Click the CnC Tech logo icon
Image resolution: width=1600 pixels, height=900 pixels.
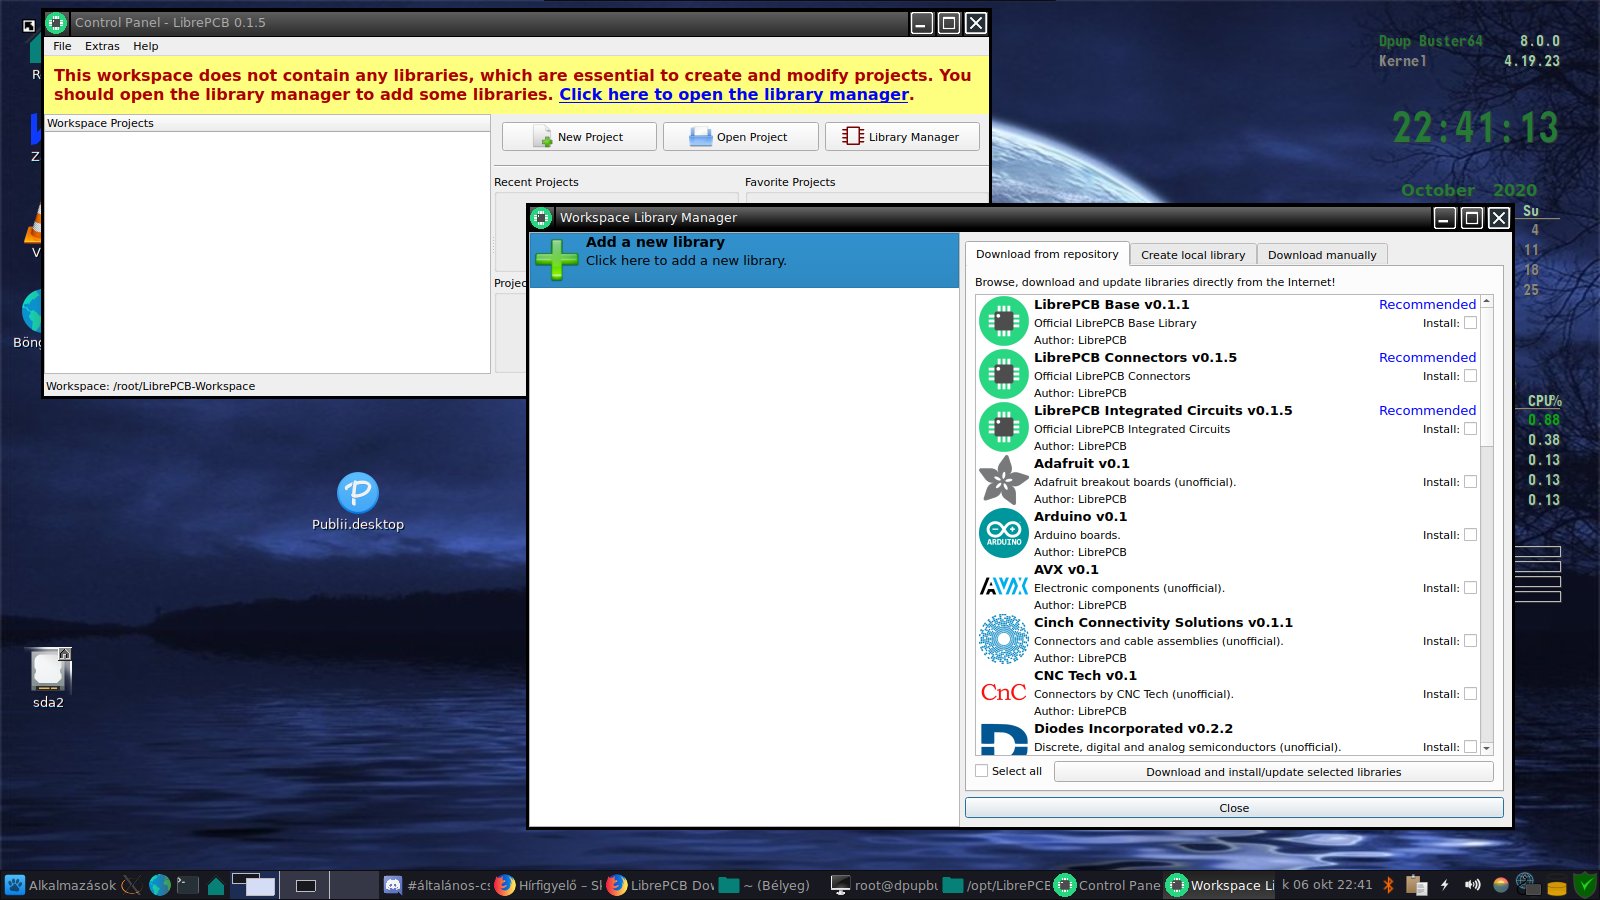click(1003, 692)
